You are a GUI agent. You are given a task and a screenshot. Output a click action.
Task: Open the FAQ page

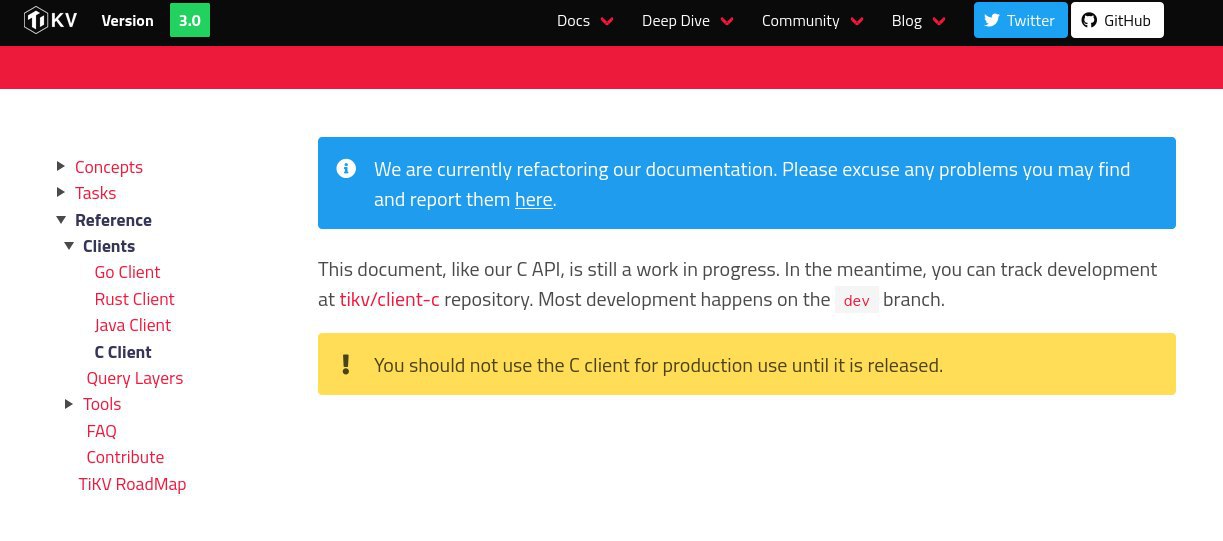click(x=102, y=431)
